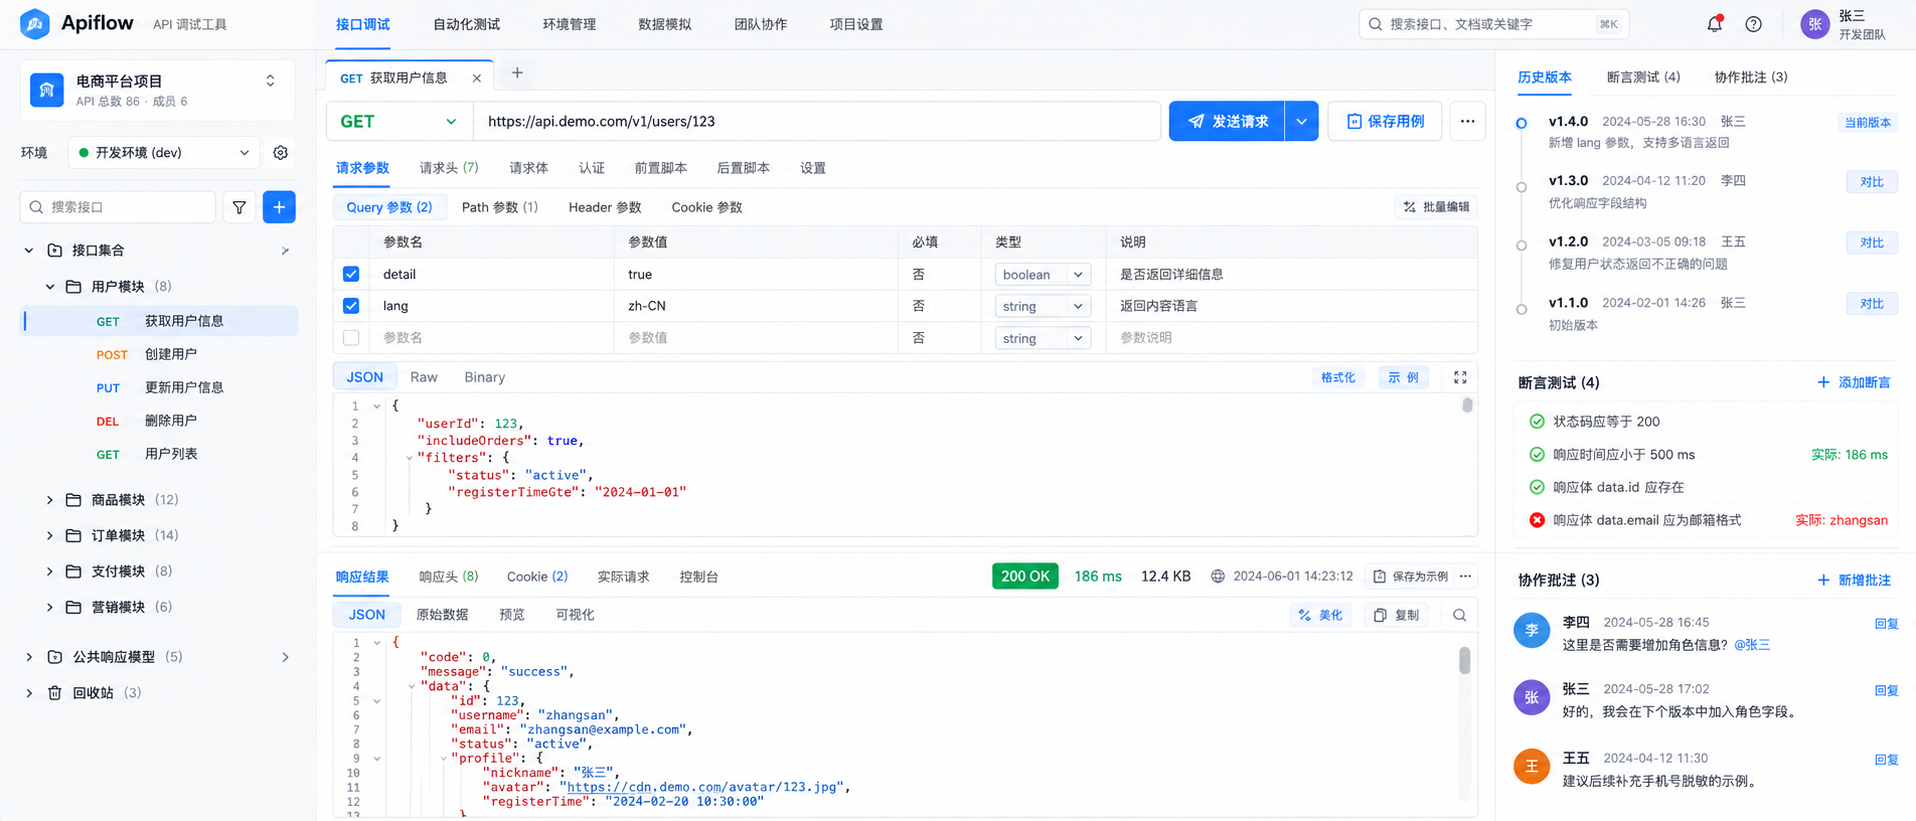This screenshot has height=821, width=1916.
Task: Open environment settings gear icon
Action: click(x=281, y=152)
